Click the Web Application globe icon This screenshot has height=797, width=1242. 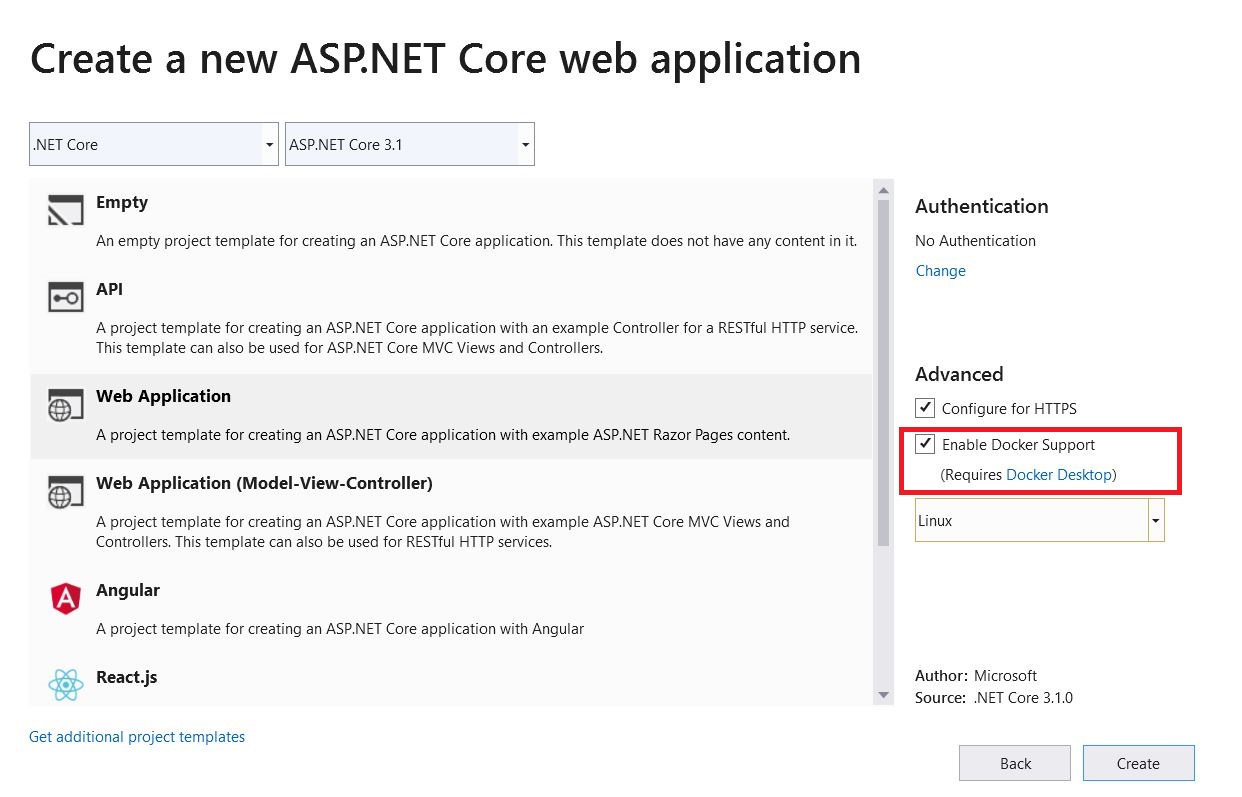coord(65,405)
